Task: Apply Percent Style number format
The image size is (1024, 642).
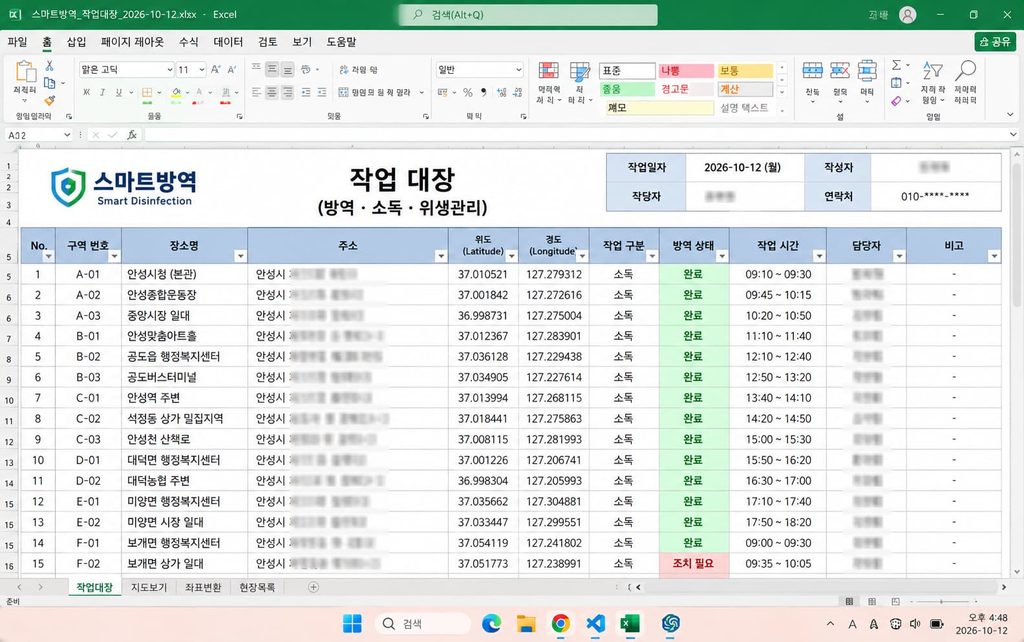Action: (468, 93)
